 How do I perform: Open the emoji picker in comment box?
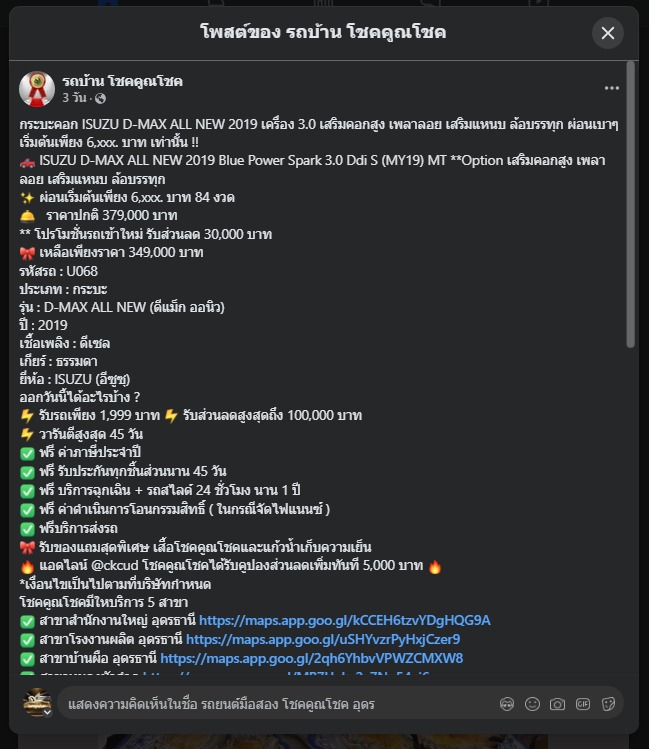pos(532,704)
